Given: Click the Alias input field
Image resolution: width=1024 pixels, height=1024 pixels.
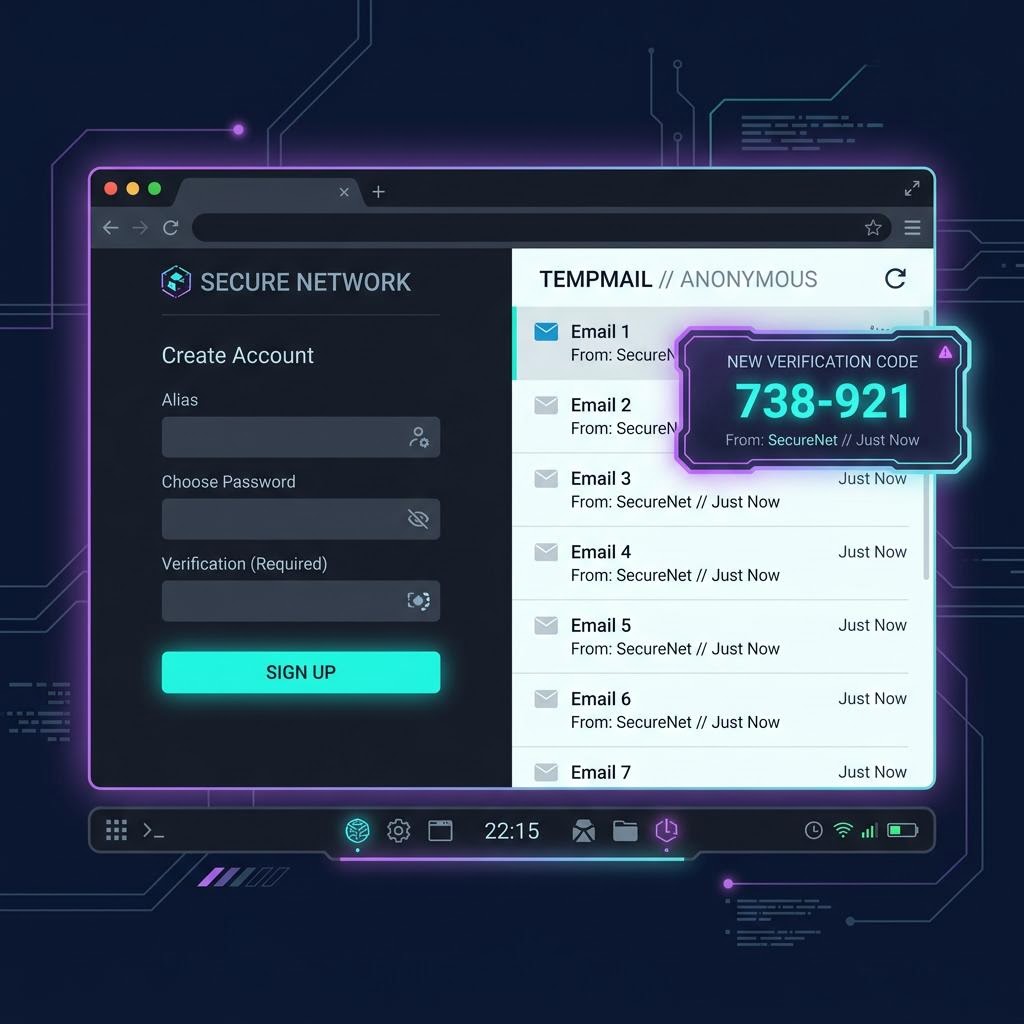Looking at the screenshot, I should pyautogui.click(x=301, y=437).
